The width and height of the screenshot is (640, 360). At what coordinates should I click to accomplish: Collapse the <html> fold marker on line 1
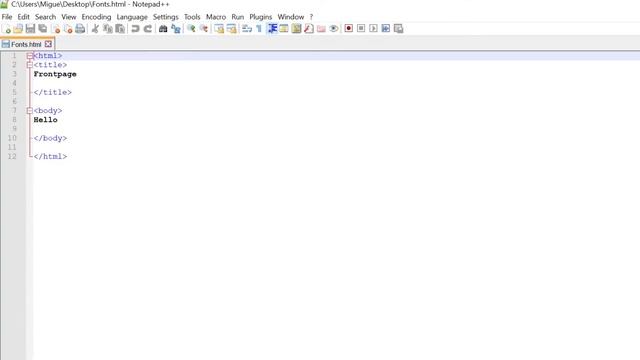coord(29,56)
